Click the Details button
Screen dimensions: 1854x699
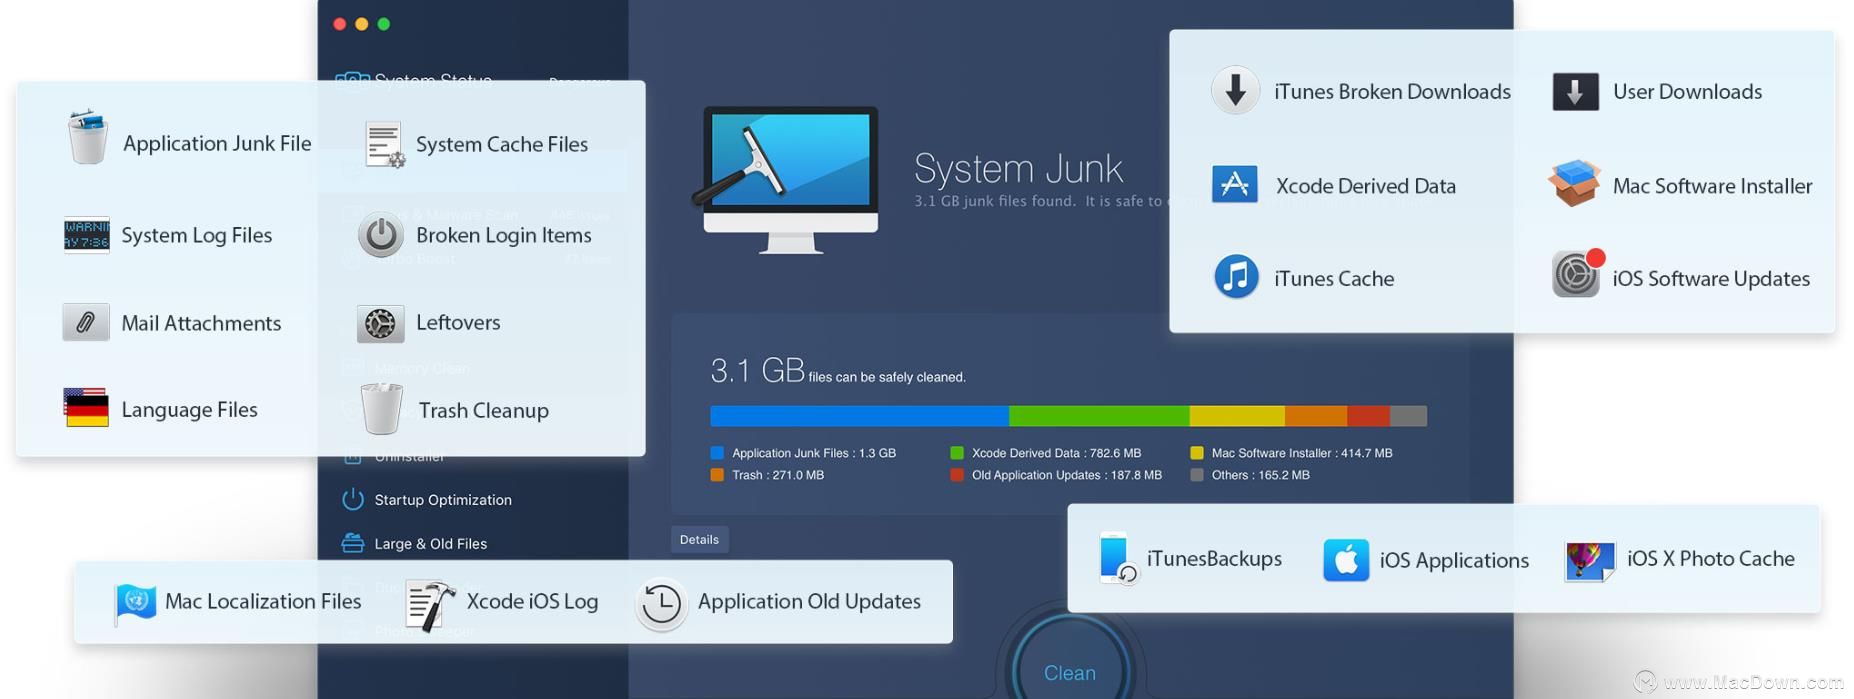point(699,540)
